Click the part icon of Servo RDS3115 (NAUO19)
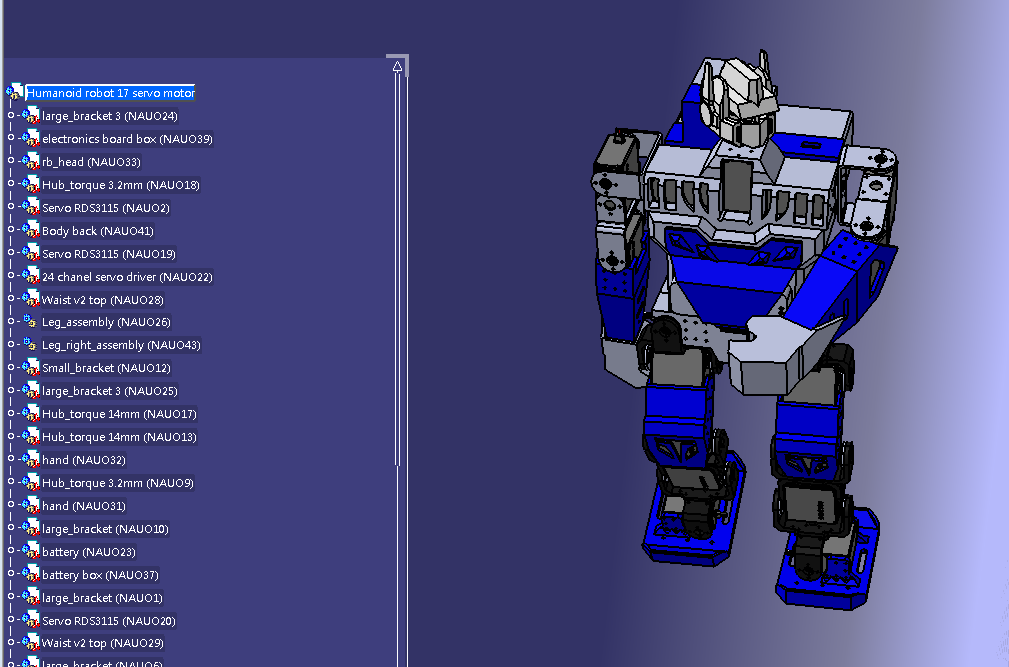Viewport: 1009px width, 667px height. point(30,253)
